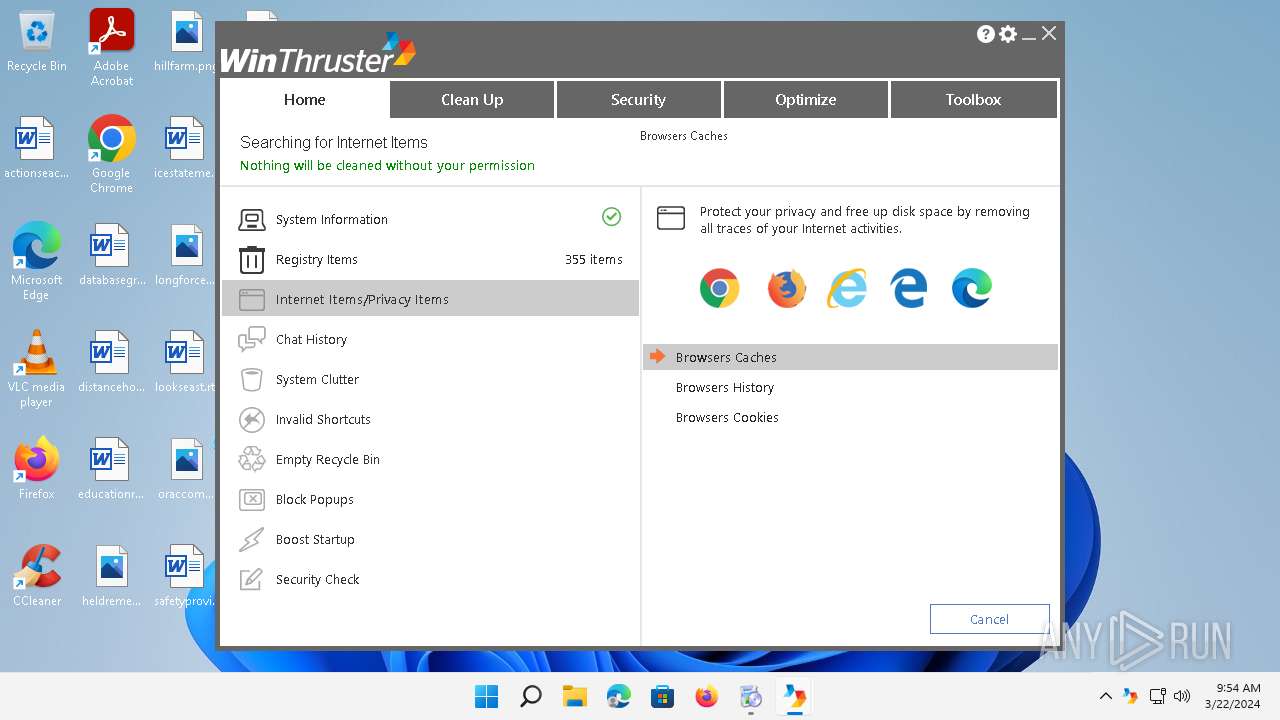Open the volume control in tray

[x=1181, y=696]
